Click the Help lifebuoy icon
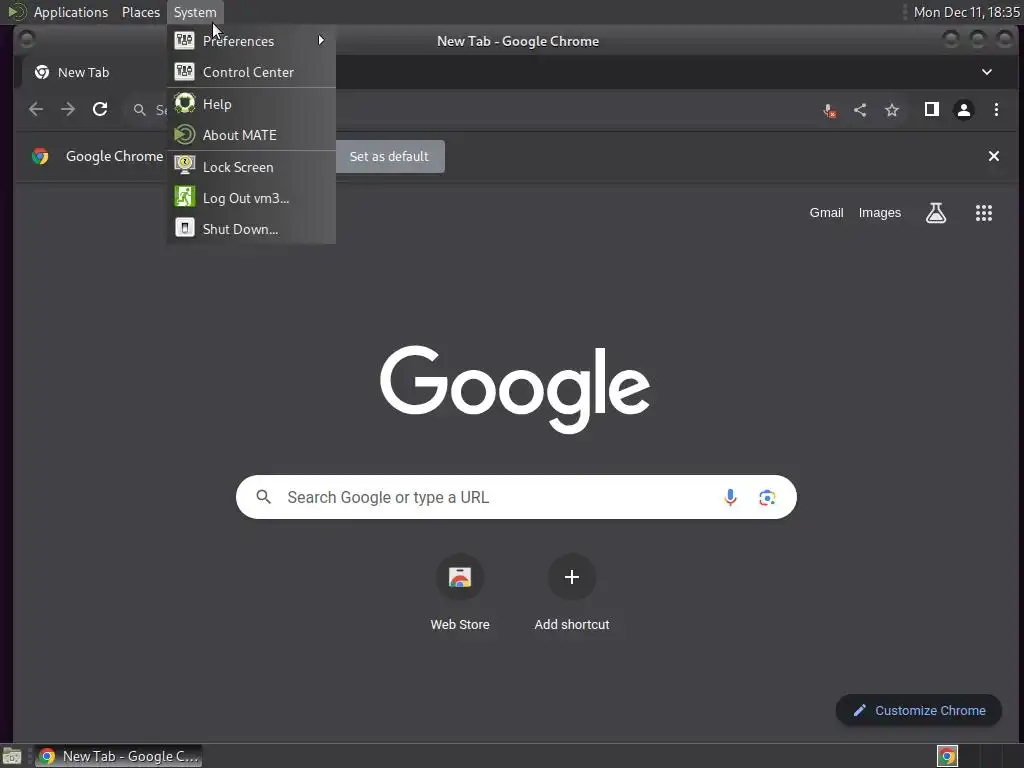1024x768 pixels. pyautogui.click(x=185, y=103)
